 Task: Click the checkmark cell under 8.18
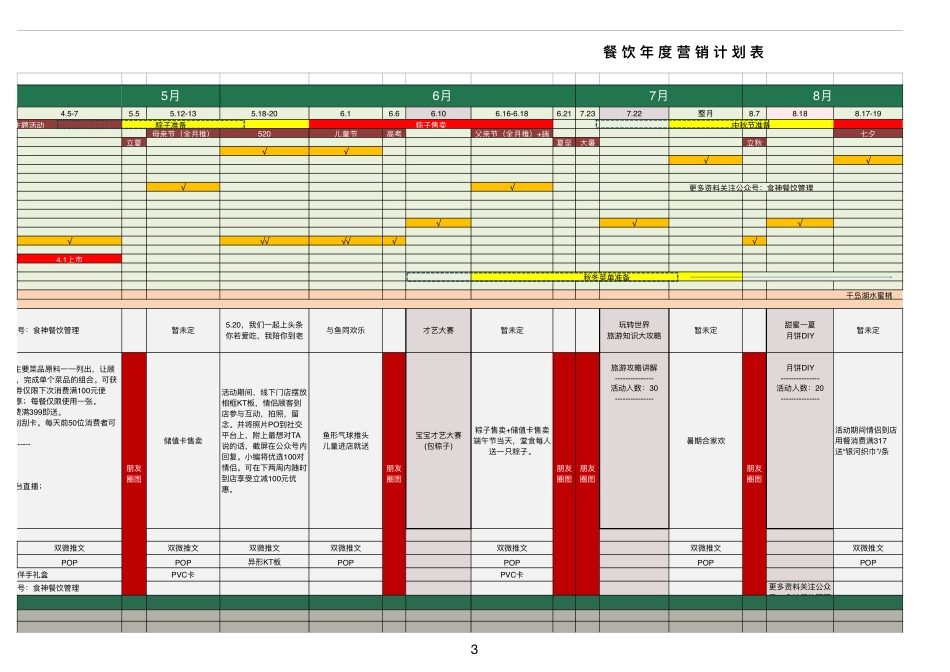[800, 223]
